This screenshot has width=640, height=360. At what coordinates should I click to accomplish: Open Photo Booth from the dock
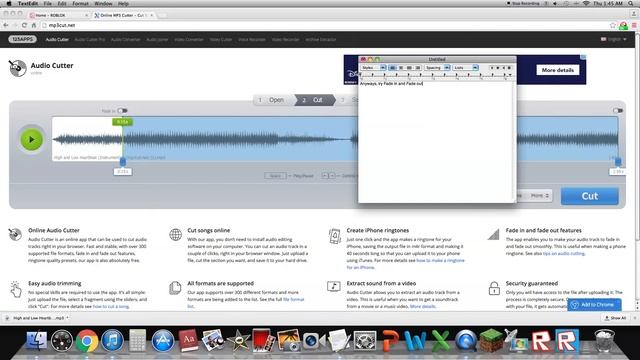pyautogui.click(x=263, y=340)
